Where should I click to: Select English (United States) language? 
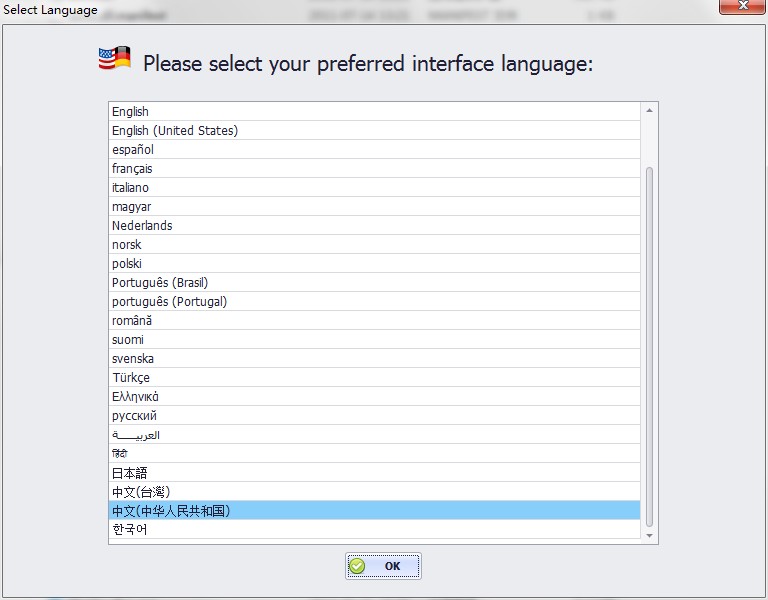coord(175,131)
